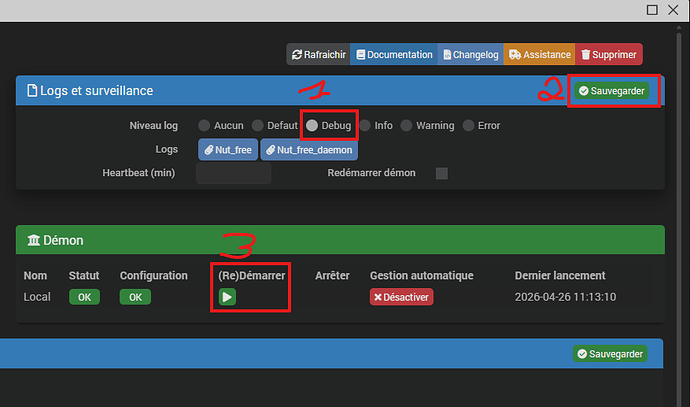
Task: Click the Dernier lancement timestamp 2026-04-26 11:13:10
Action: 565,297
